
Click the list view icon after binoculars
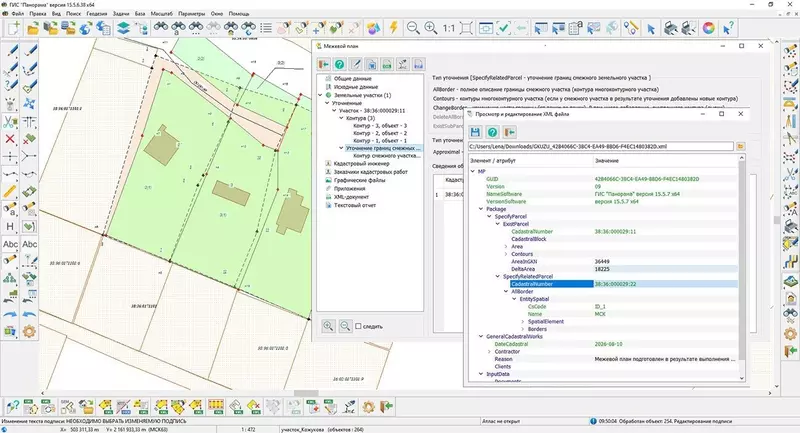(266, 28)
